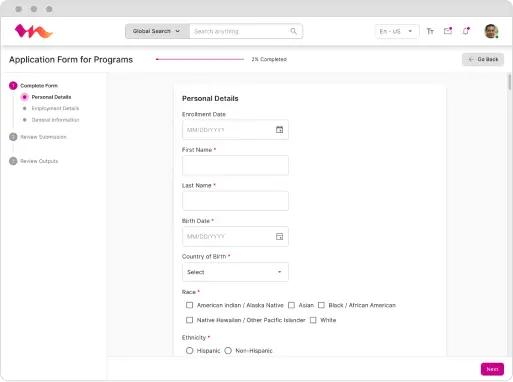The height and width of the screenshot is (382, 513).
Task: Select Employment Details in the sidebar
Action: pos(55,108)
